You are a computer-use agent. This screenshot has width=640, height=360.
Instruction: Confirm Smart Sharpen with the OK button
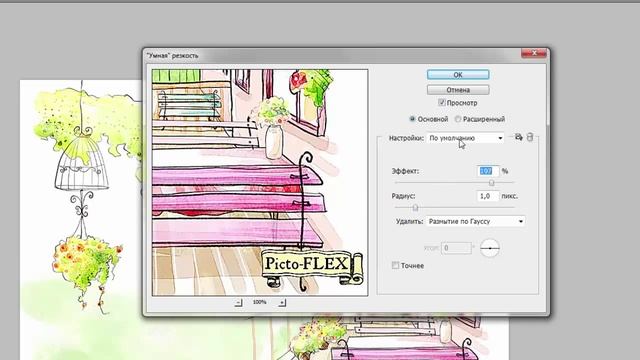coord(458,75)
